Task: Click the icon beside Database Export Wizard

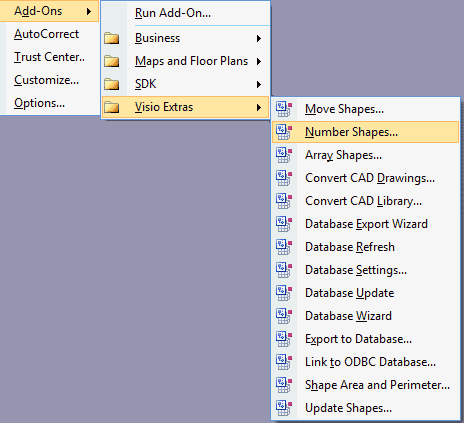Action: [284, 224]
